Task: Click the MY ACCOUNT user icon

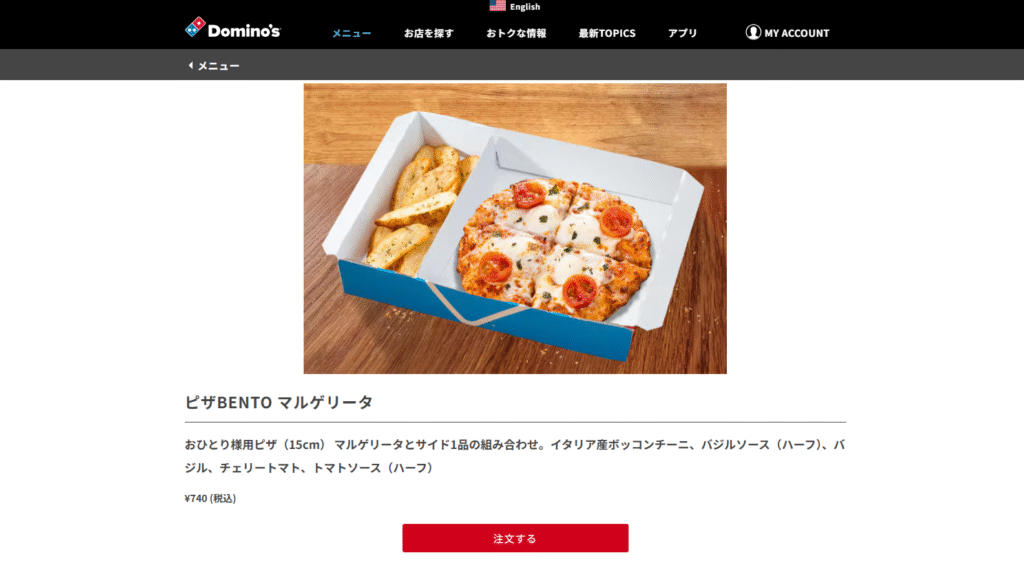Action: [x=753, y=32]
